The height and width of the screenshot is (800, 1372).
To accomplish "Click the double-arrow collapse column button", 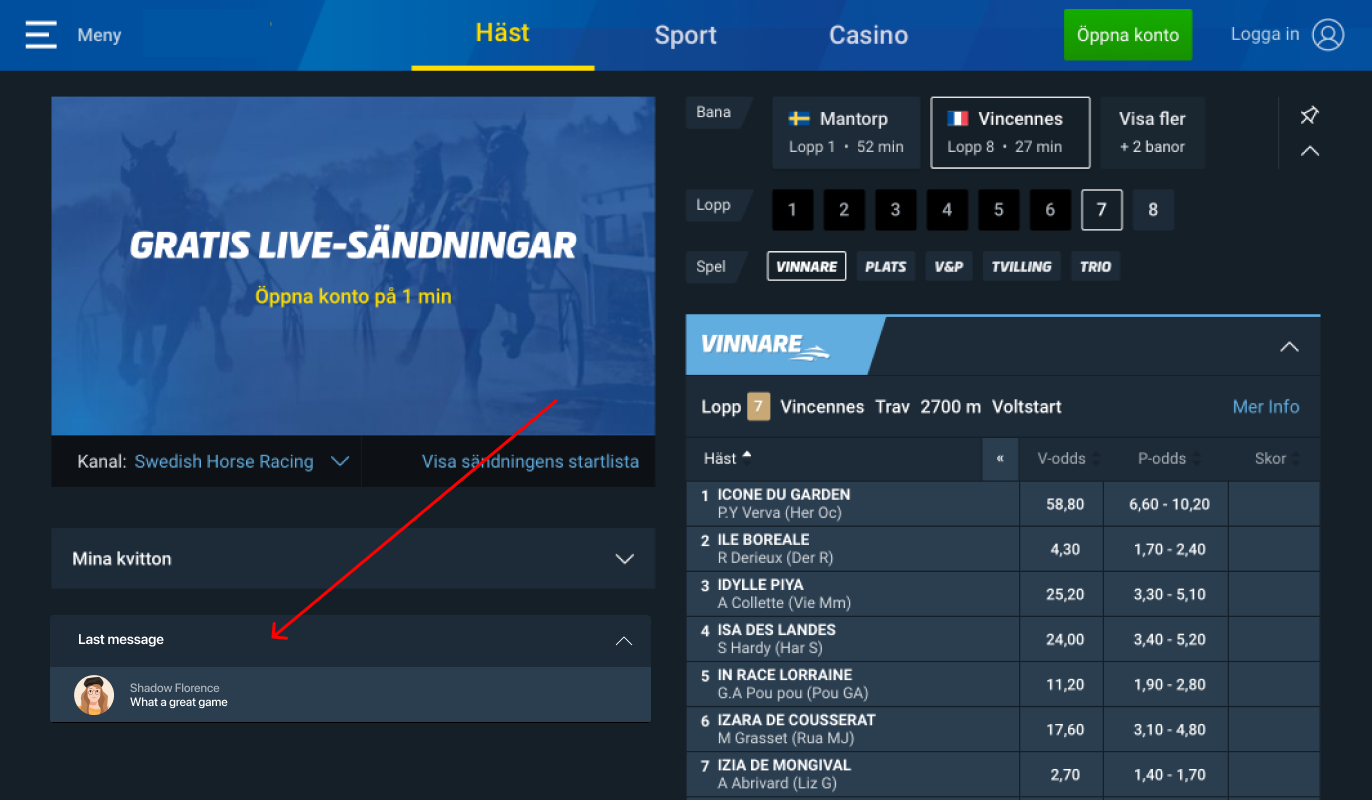I will pyautogui.click(x=1000, y=459).
